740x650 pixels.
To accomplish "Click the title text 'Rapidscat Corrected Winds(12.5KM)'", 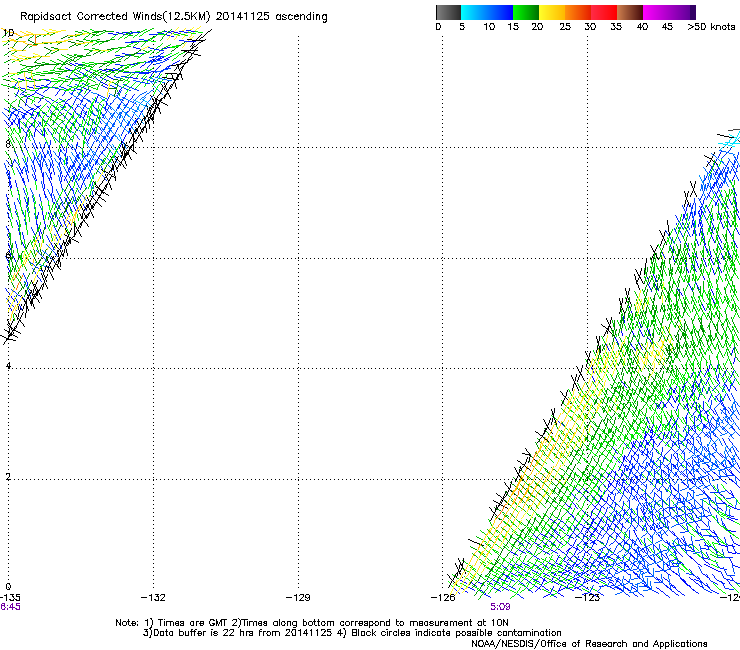I will pos(115,17).
